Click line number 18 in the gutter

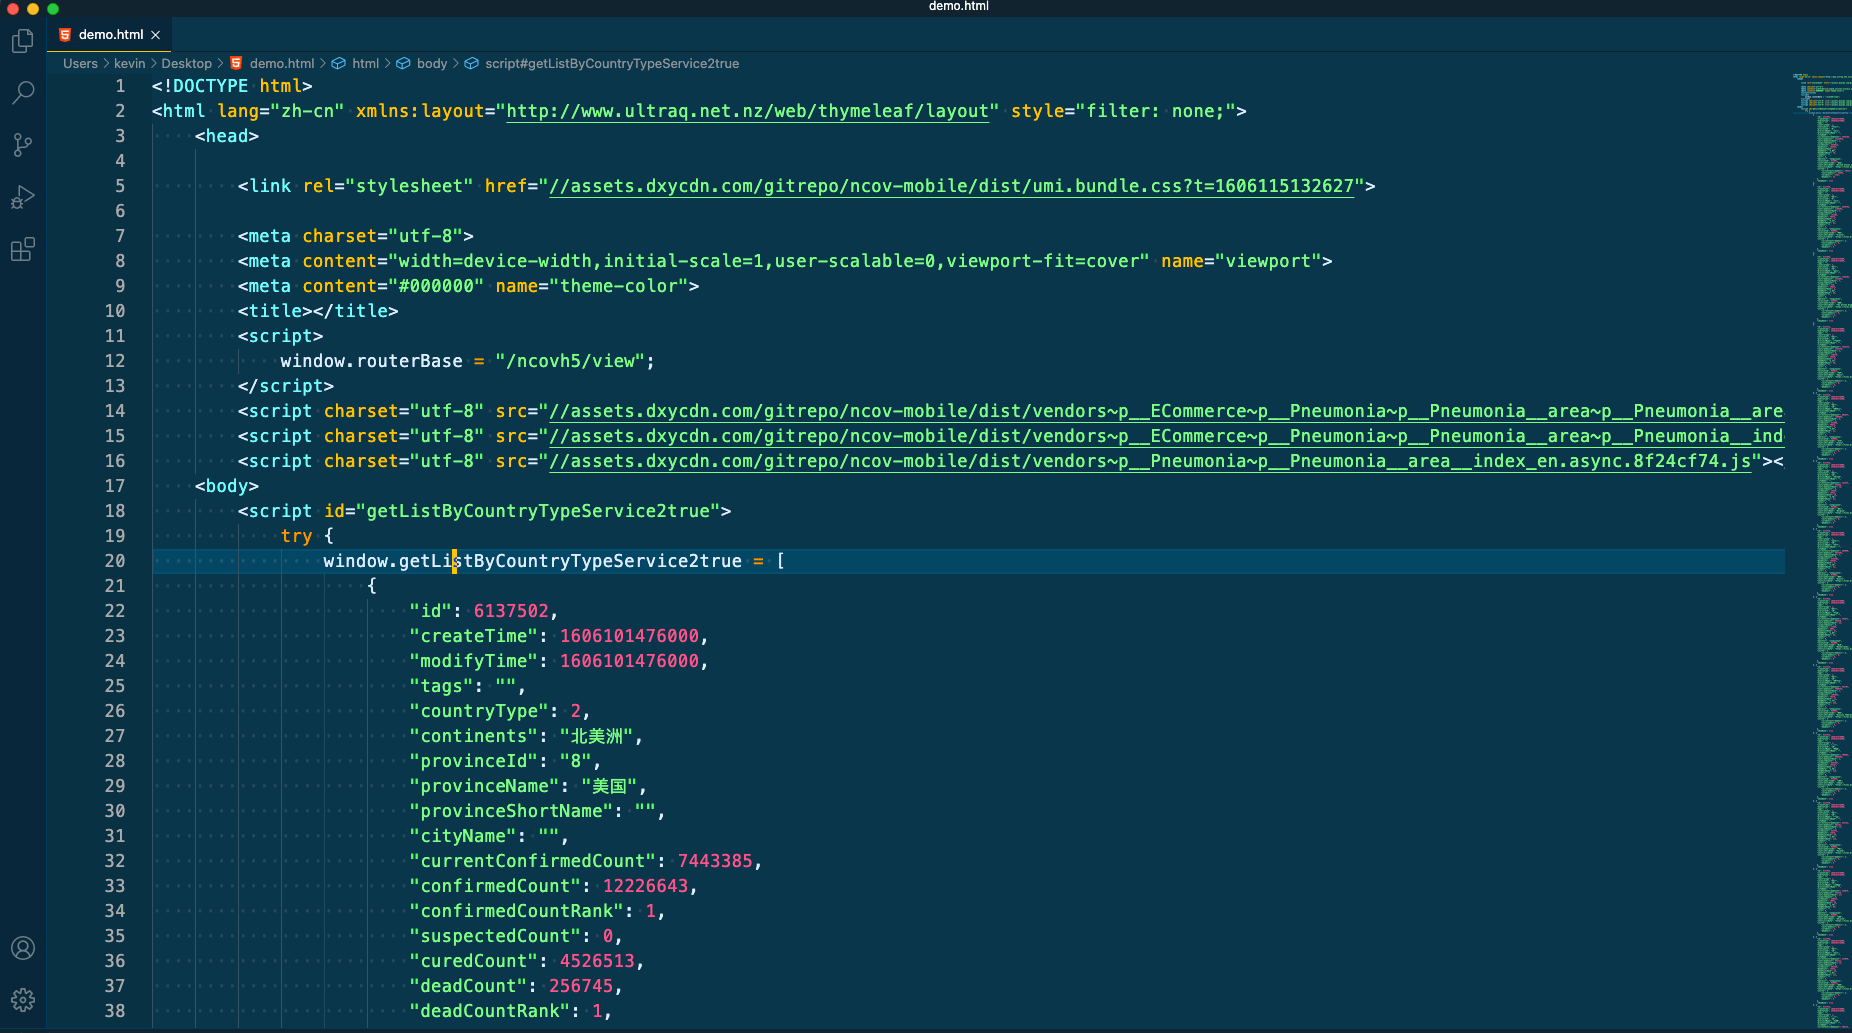point(115,511)
